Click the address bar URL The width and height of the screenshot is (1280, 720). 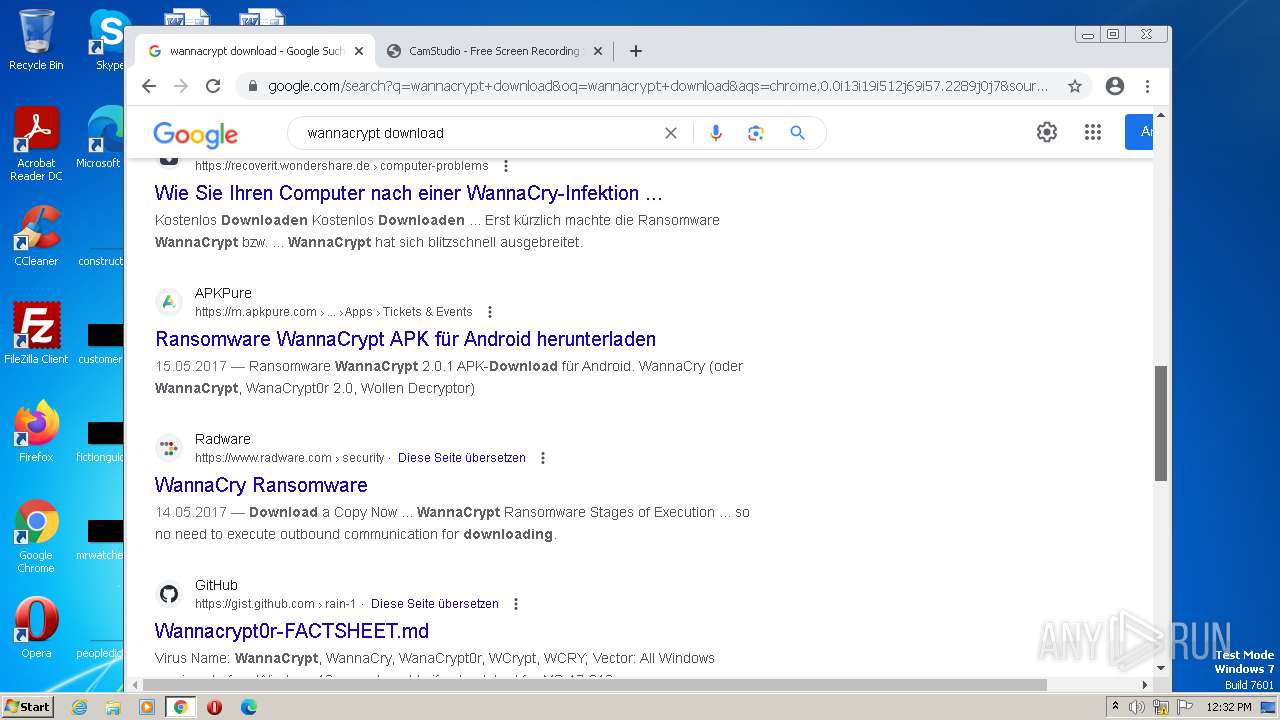click(657, 86)
